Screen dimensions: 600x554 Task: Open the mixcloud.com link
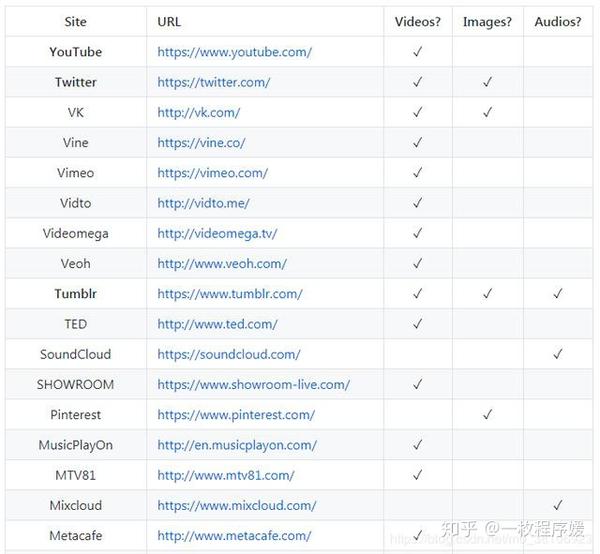coord(237,505)
